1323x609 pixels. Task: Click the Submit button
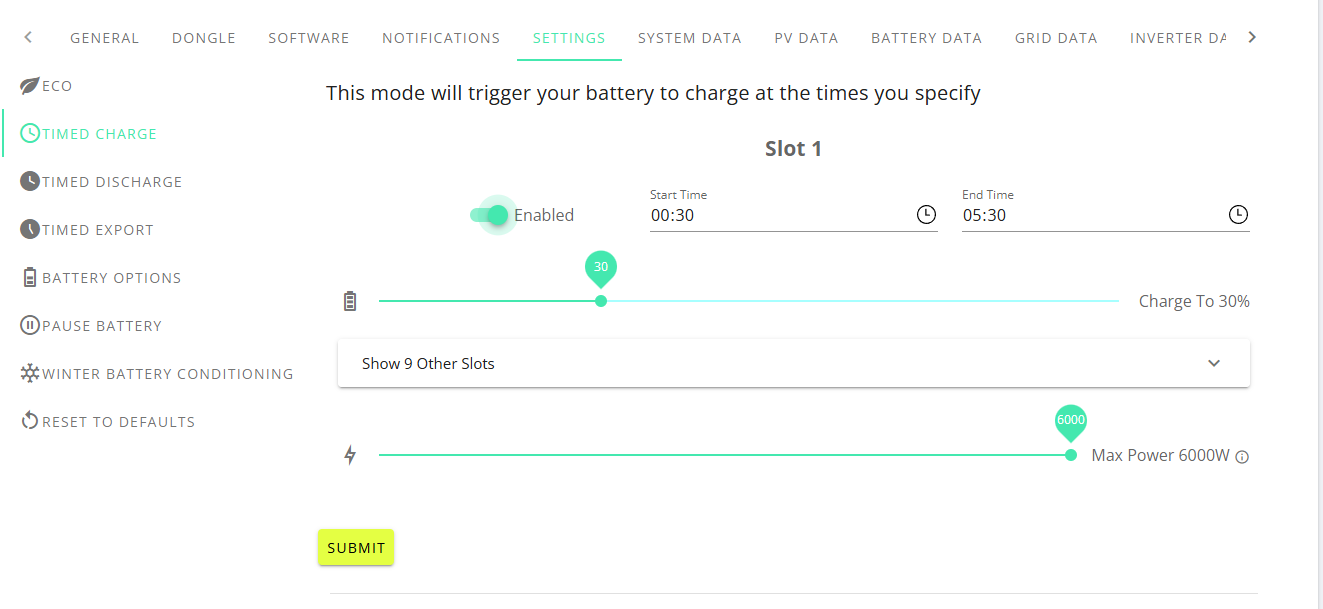[356, 547]
